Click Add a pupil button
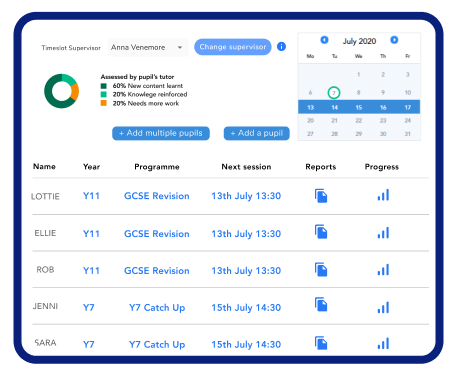 point(257,133)
